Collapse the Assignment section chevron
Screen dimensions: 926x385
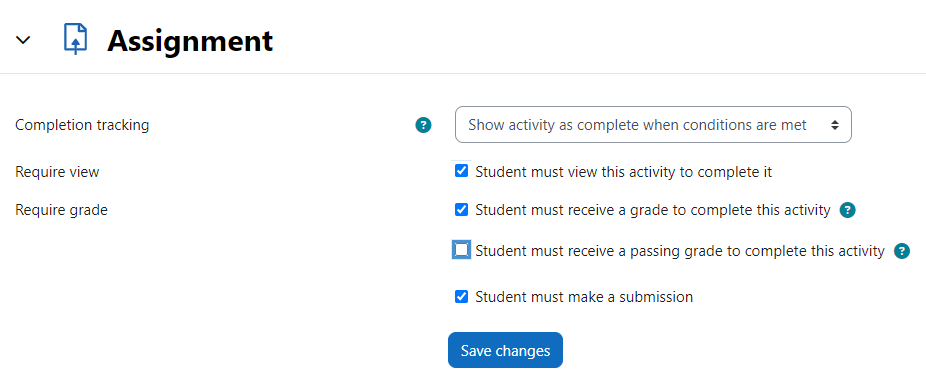point(23,40)
